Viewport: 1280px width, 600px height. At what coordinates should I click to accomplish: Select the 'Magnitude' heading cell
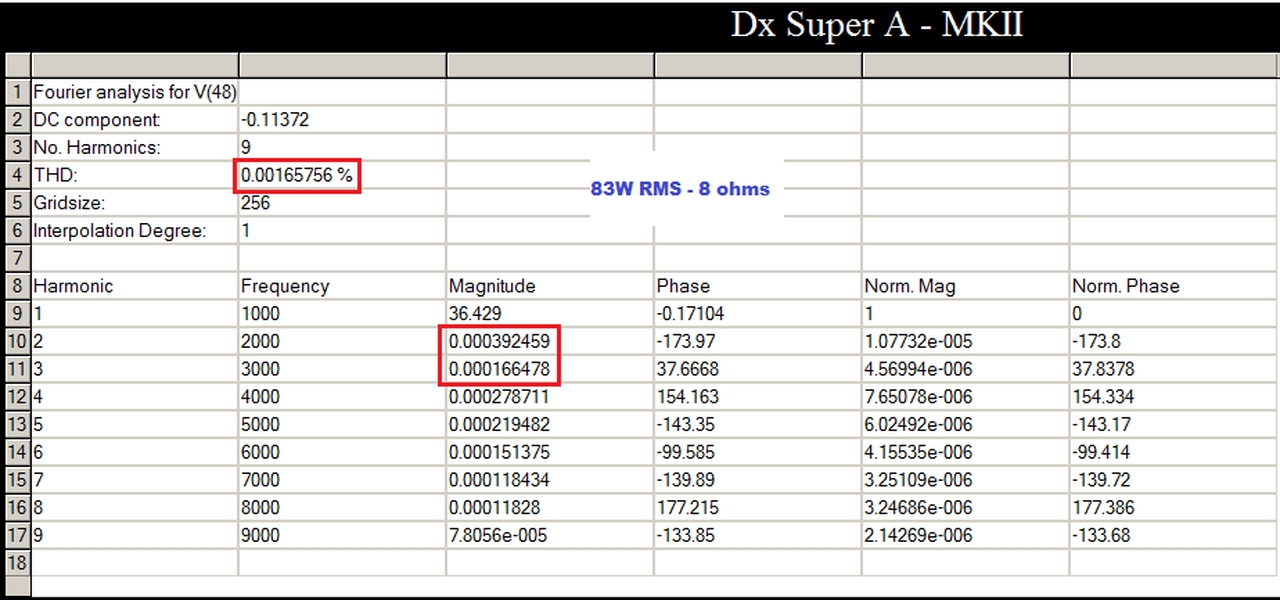pos(550,286)
